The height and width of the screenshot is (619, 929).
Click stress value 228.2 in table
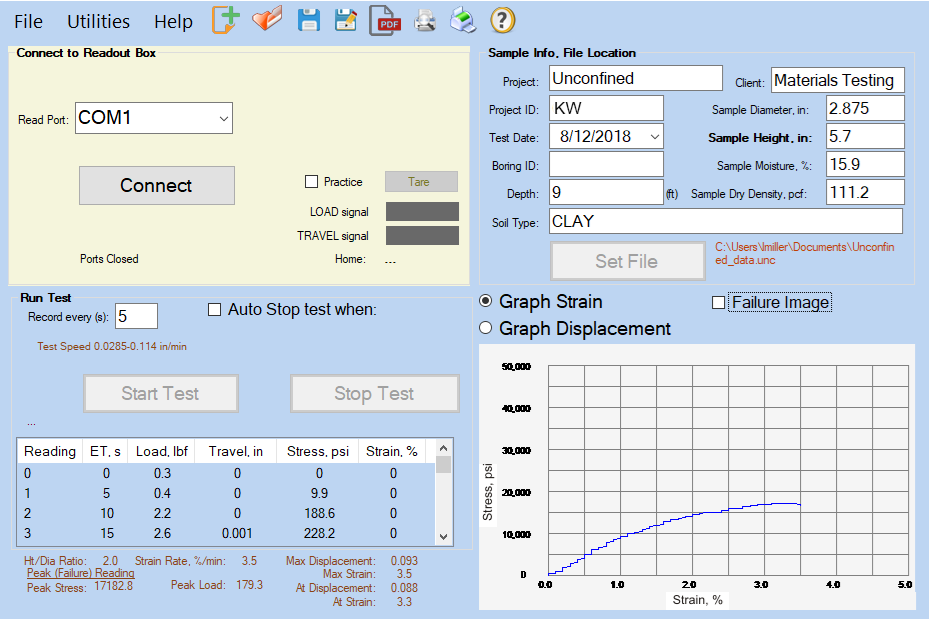(319, 534)
